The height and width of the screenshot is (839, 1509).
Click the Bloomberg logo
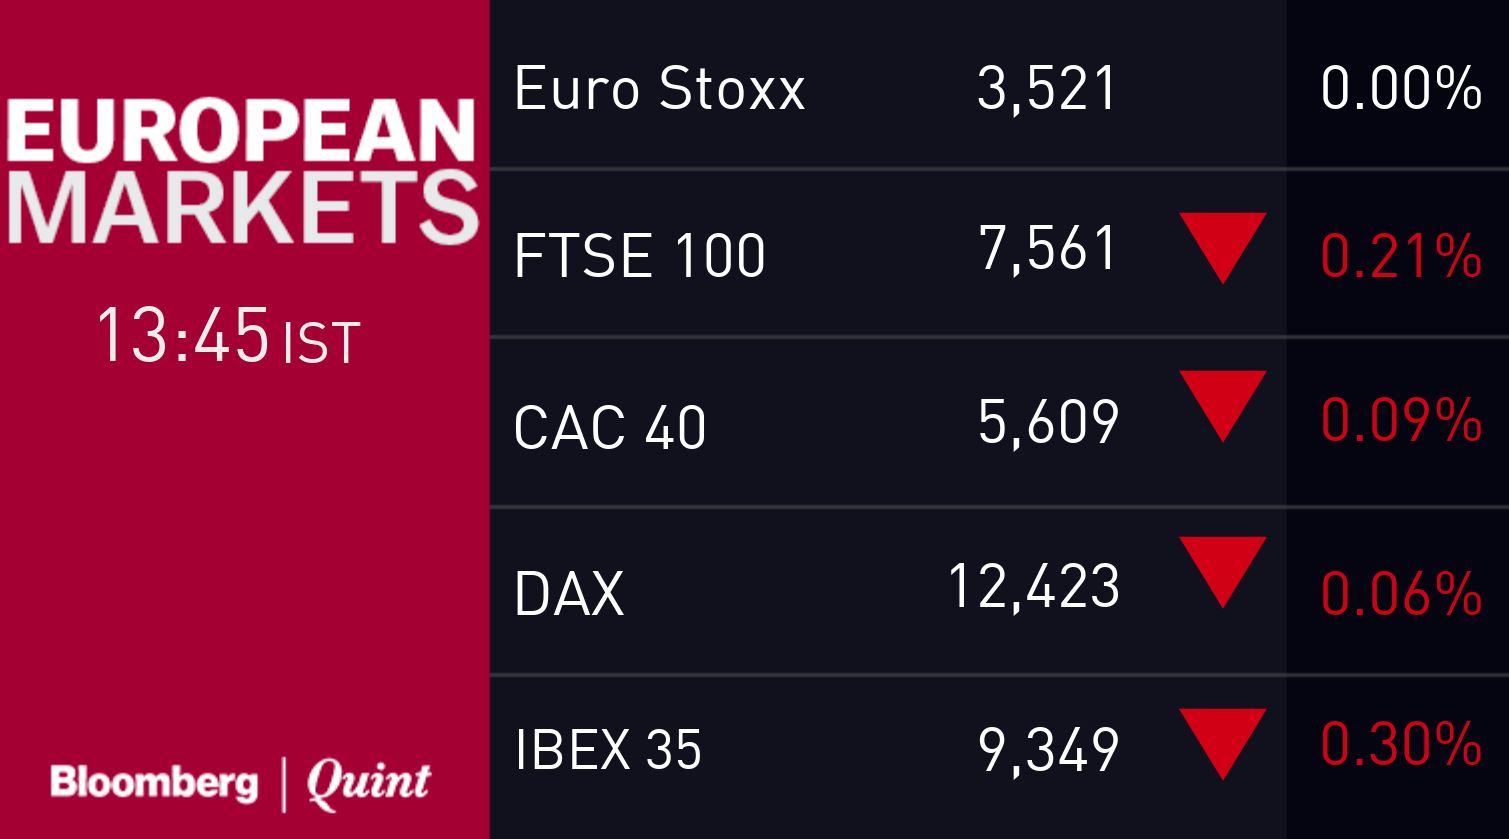click(153, 783)
